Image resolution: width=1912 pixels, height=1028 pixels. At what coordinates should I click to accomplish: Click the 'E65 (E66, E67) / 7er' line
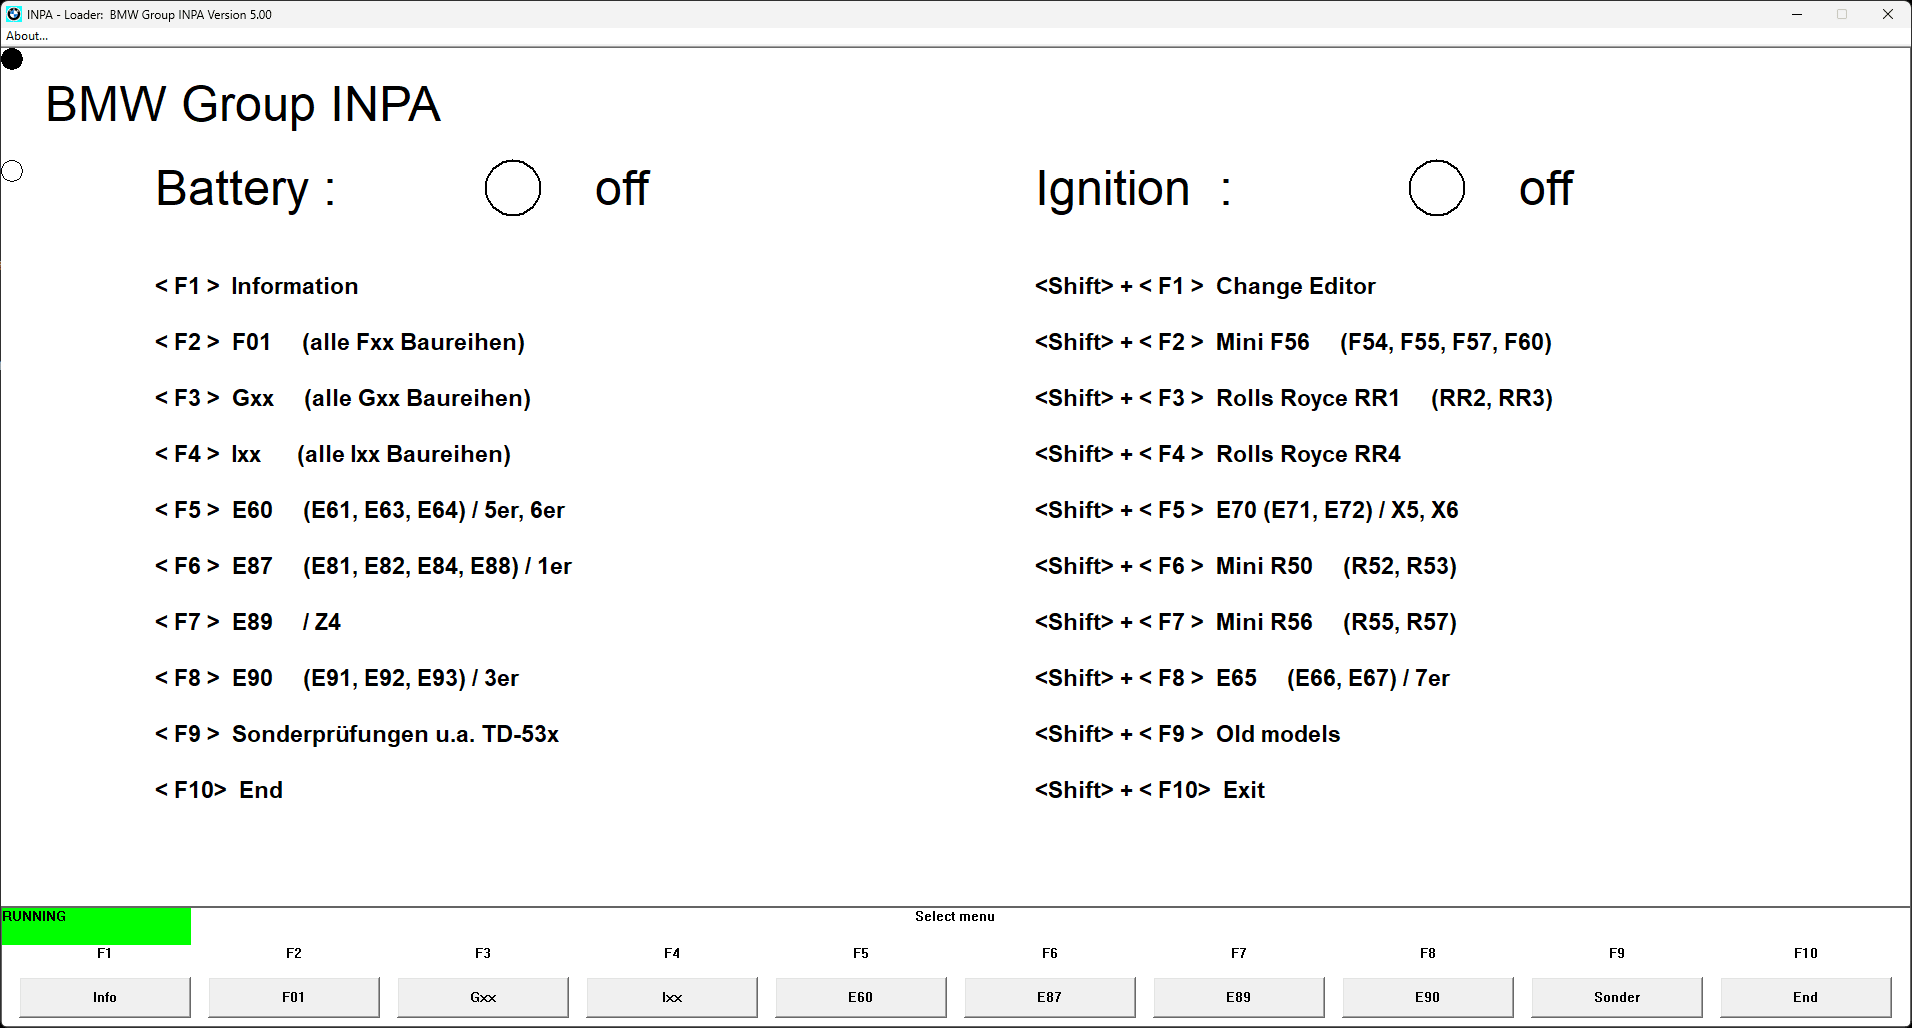click(x=1242, y=678)
